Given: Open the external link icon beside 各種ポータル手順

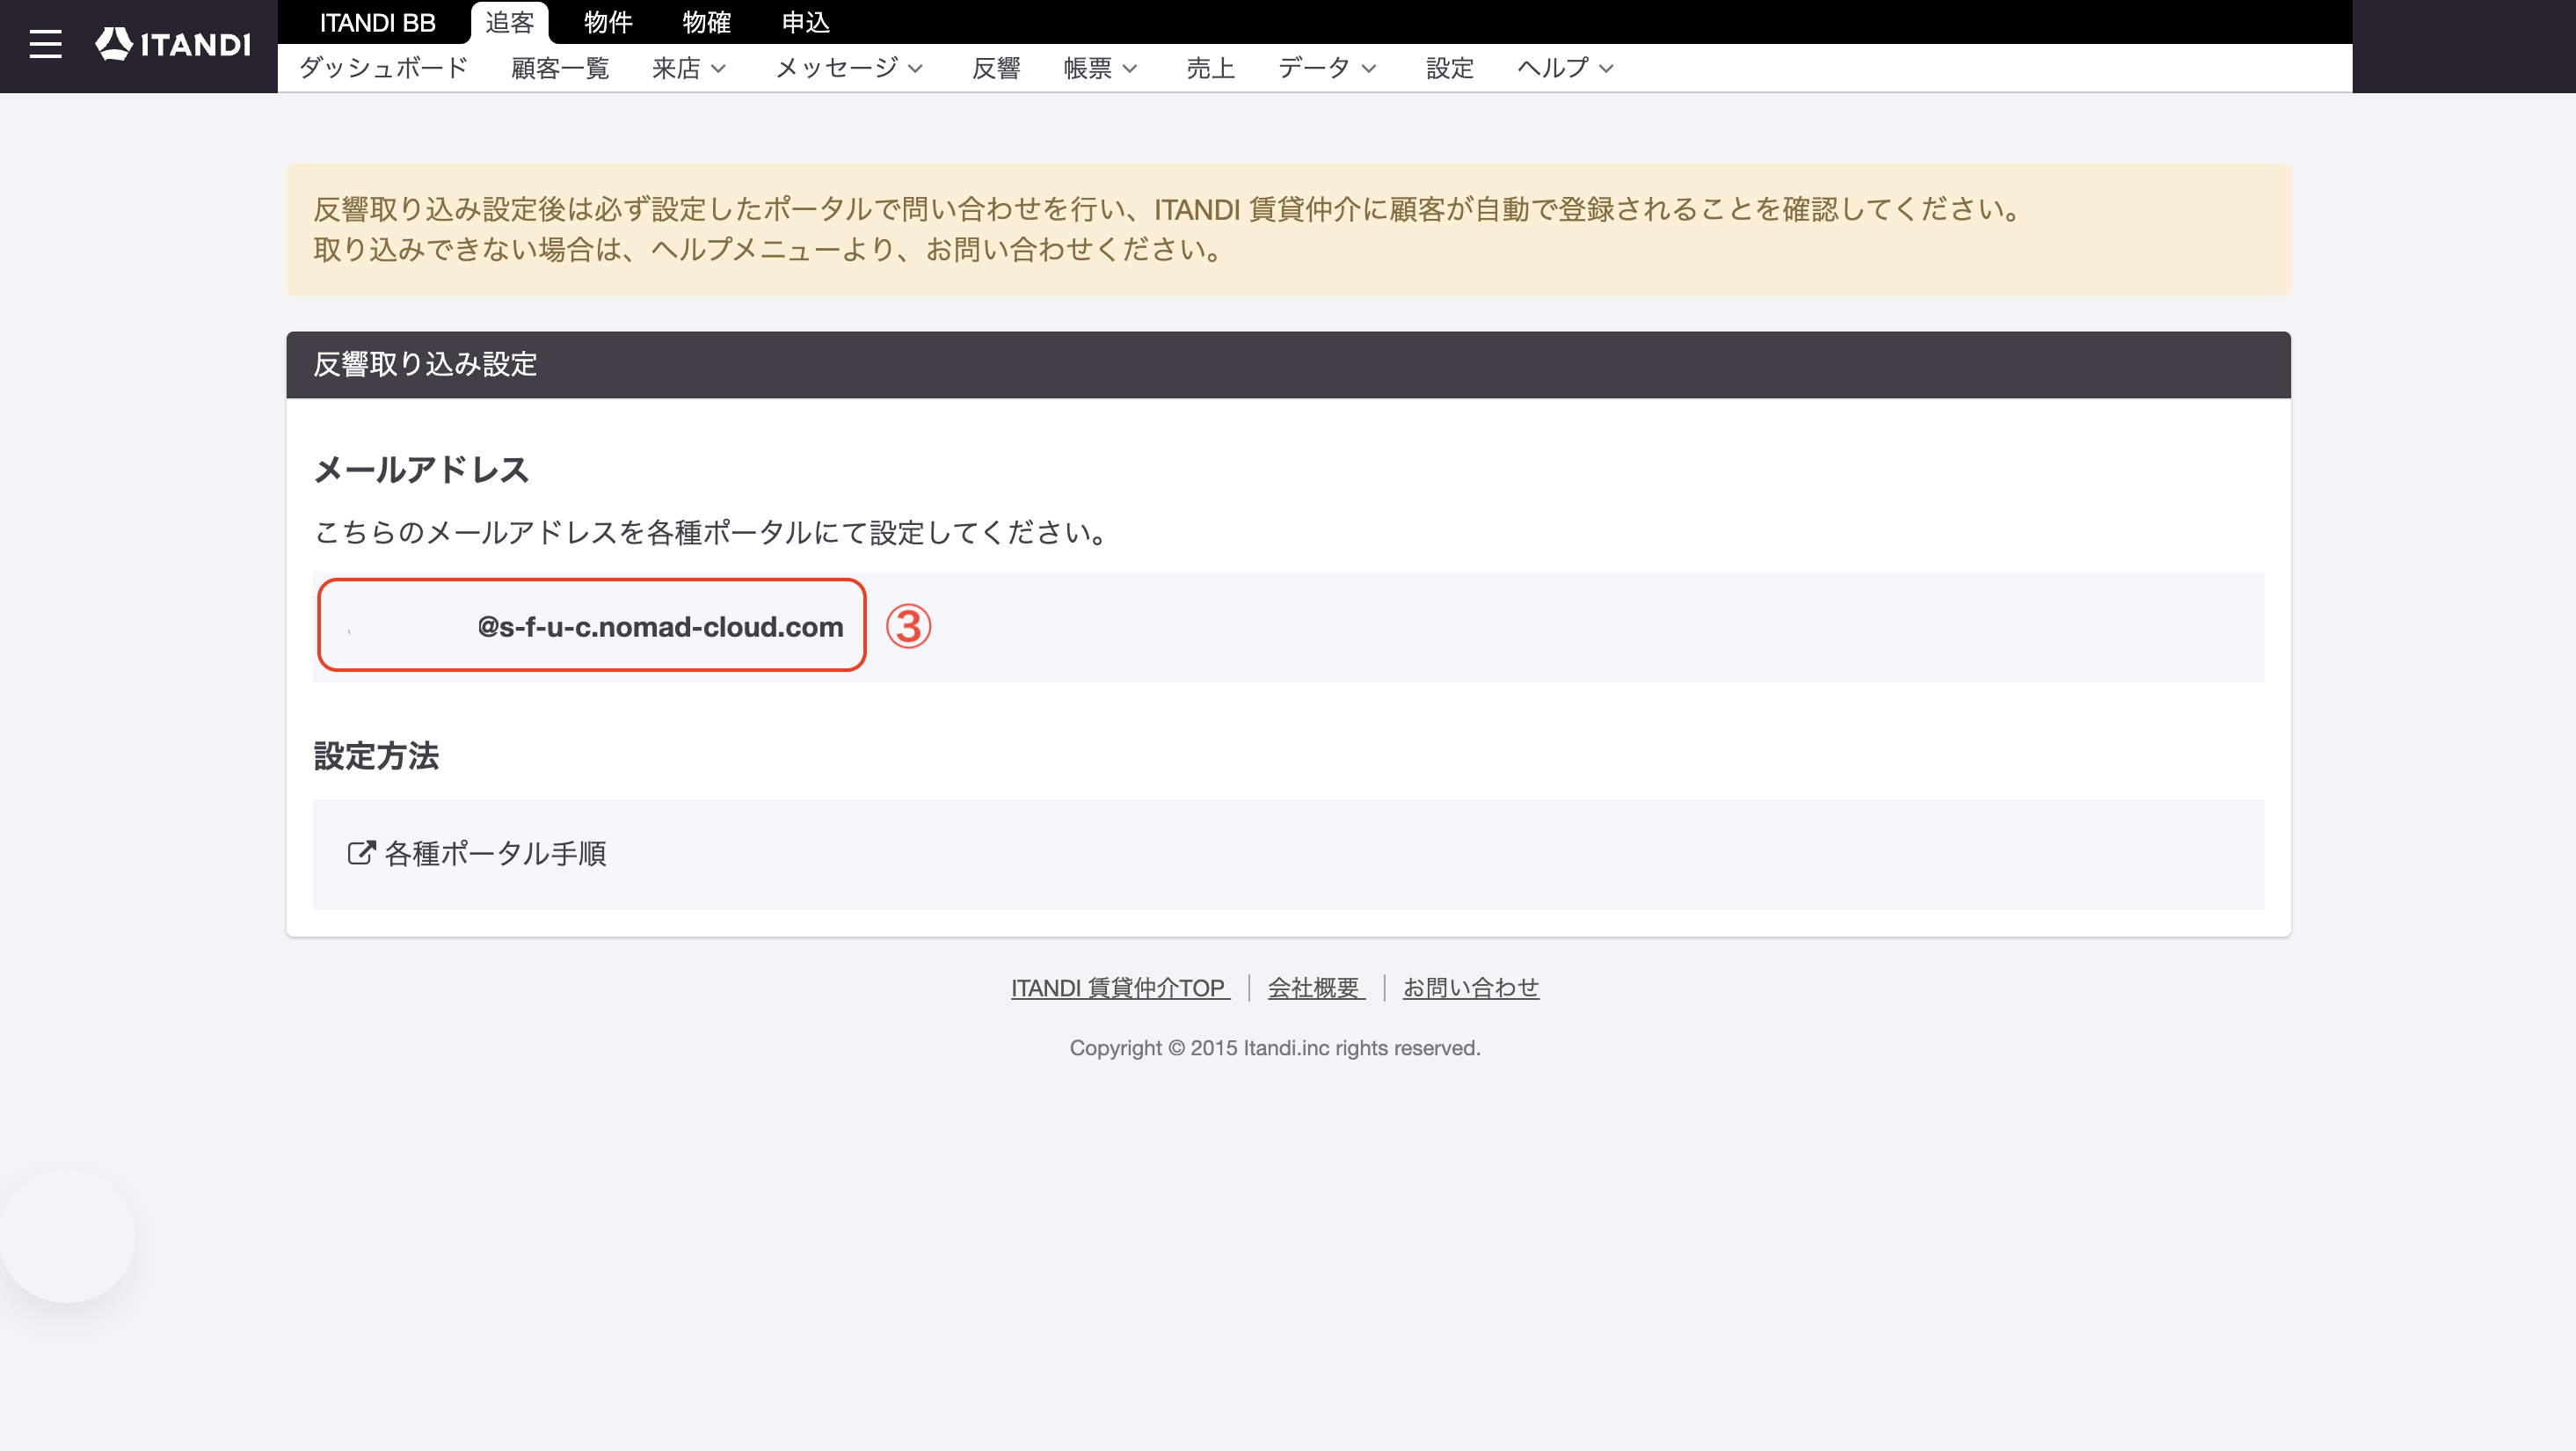Looking at the screenshot, I should (x=361, y=853).
